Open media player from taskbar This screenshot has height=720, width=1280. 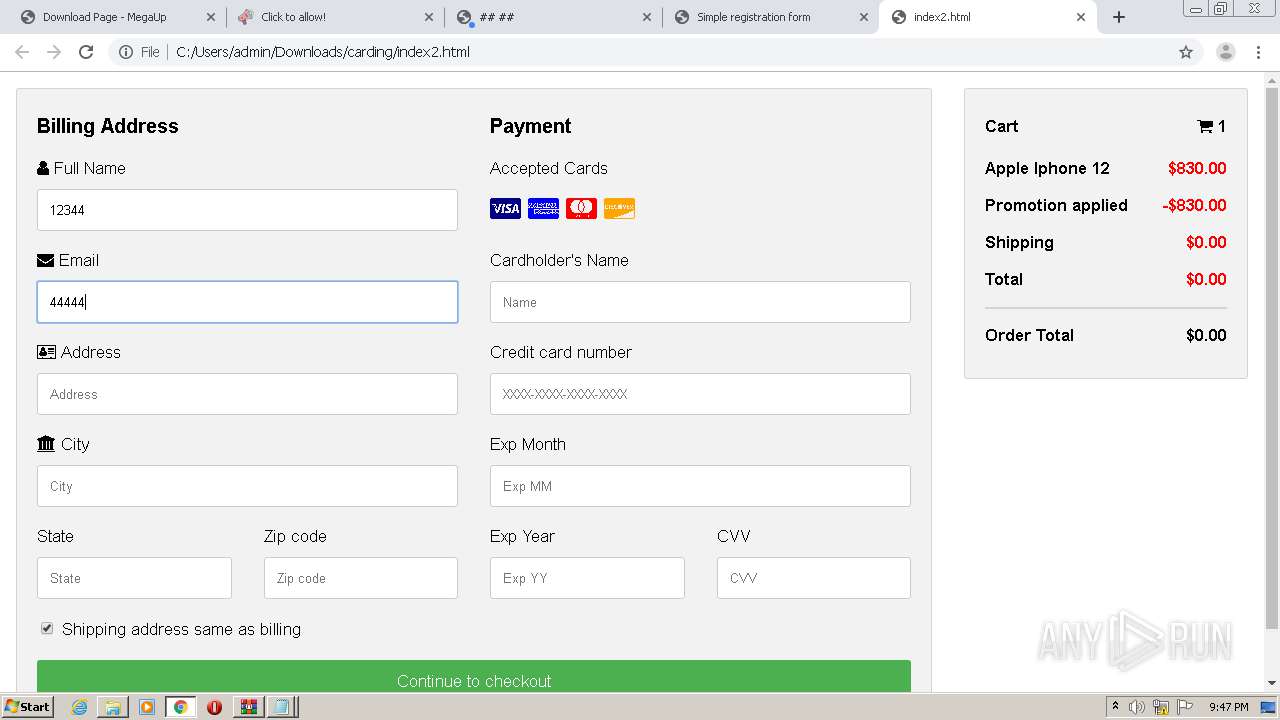[x=147, y=707]
